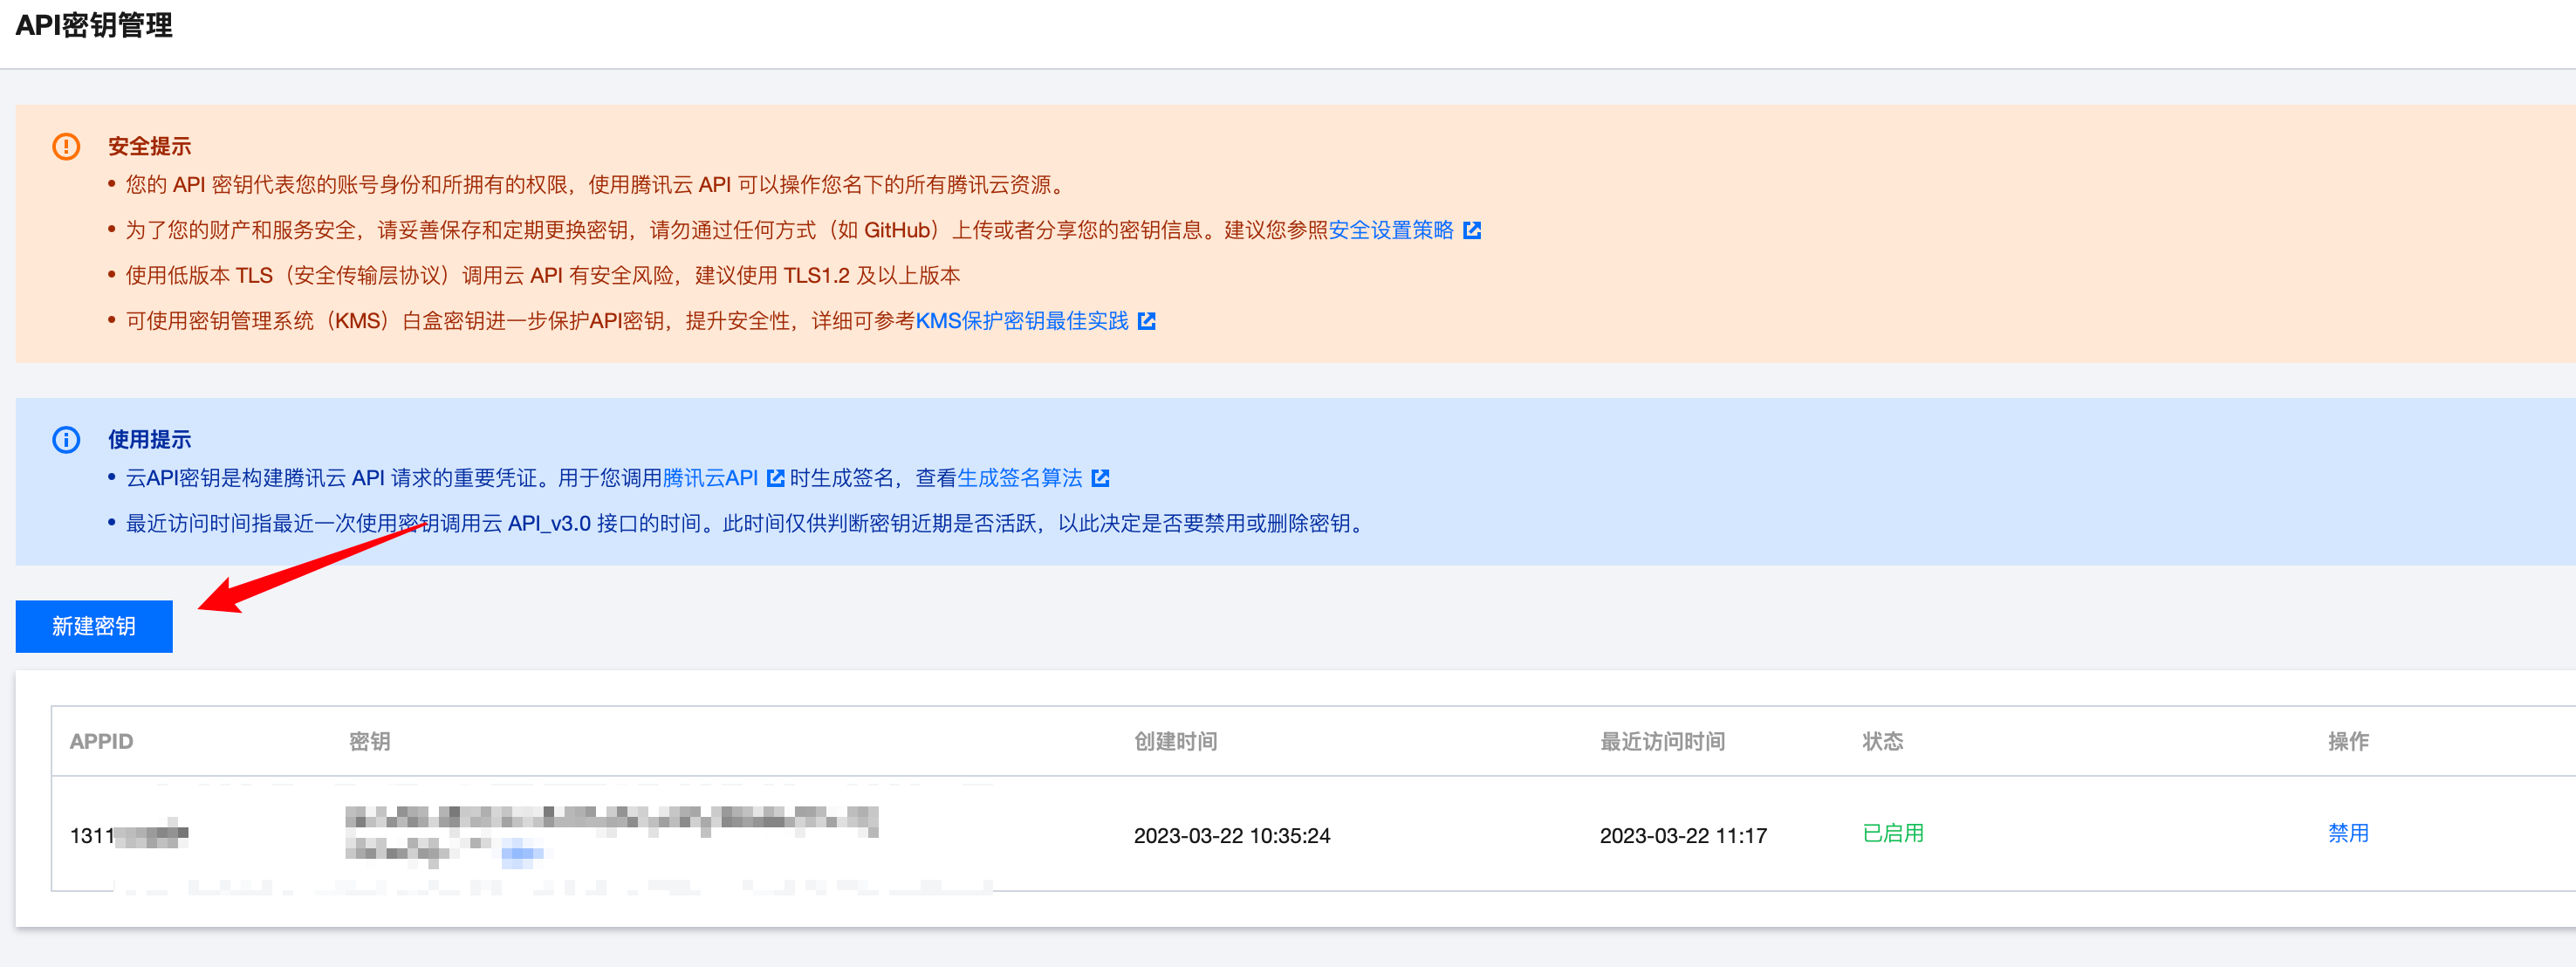This screenshot has height=967, width=2576.
Task: Click external link icon after 腾讯云API
Action: tap(774, 478)
